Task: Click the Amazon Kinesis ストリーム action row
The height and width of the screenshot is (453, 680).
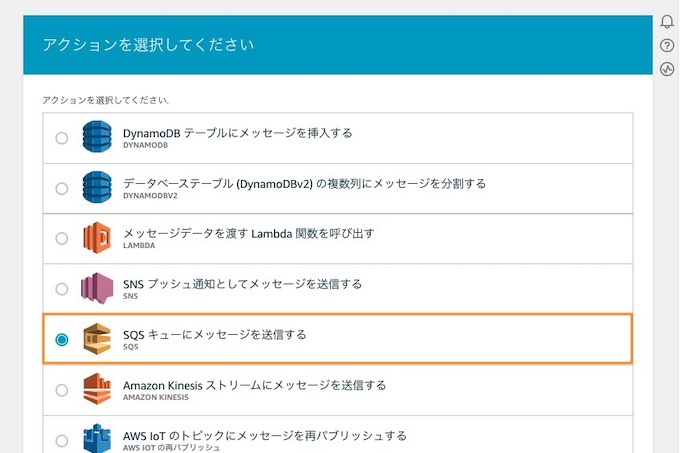Action: tap(338, 390)
